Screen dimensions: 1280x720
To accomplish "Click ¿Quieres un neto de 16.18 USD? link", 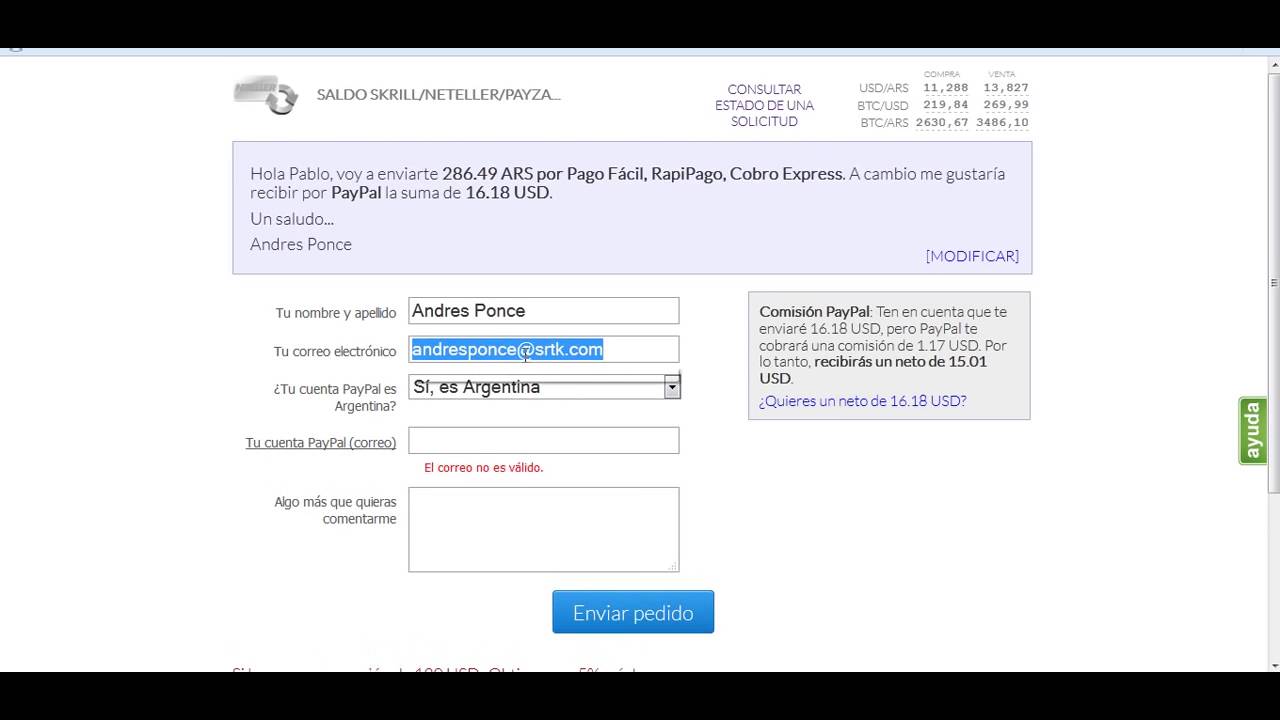I will coord(862,401).
